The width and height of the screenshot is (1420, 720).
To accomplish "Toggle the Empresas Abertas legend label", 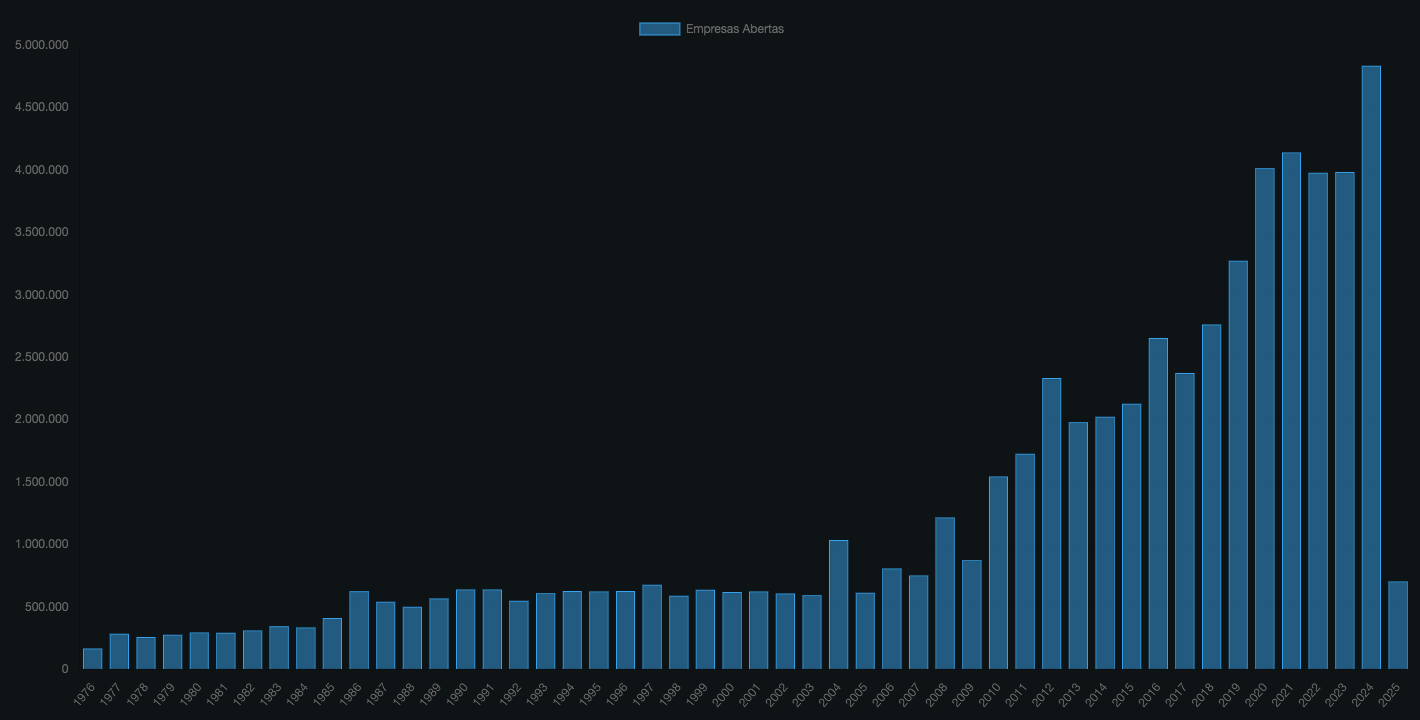I will pyautogui.click(x=734, y=29).
